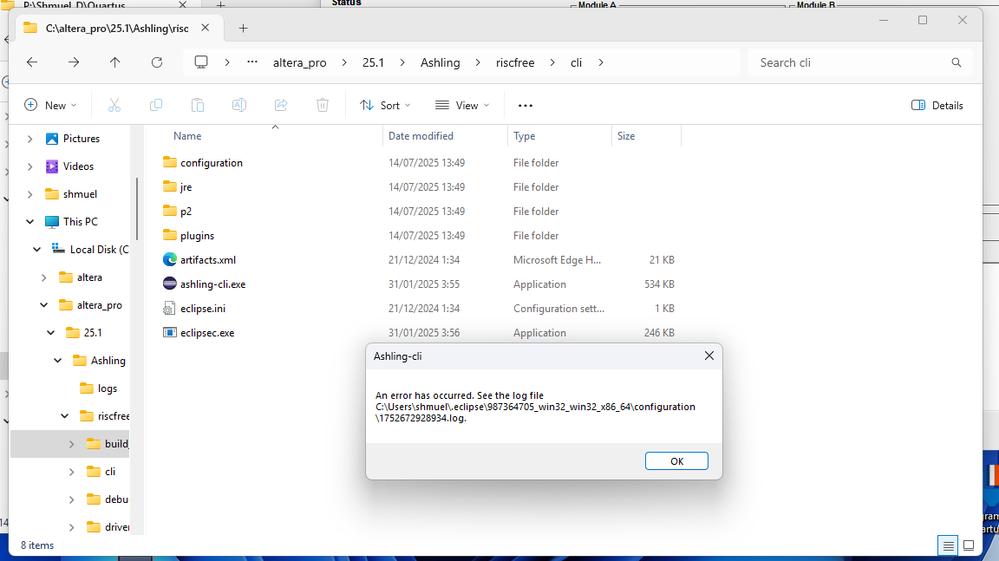999x561 pixels.
Task: Open chevron after cli in breadcrumb
Action: click(601, 62)
